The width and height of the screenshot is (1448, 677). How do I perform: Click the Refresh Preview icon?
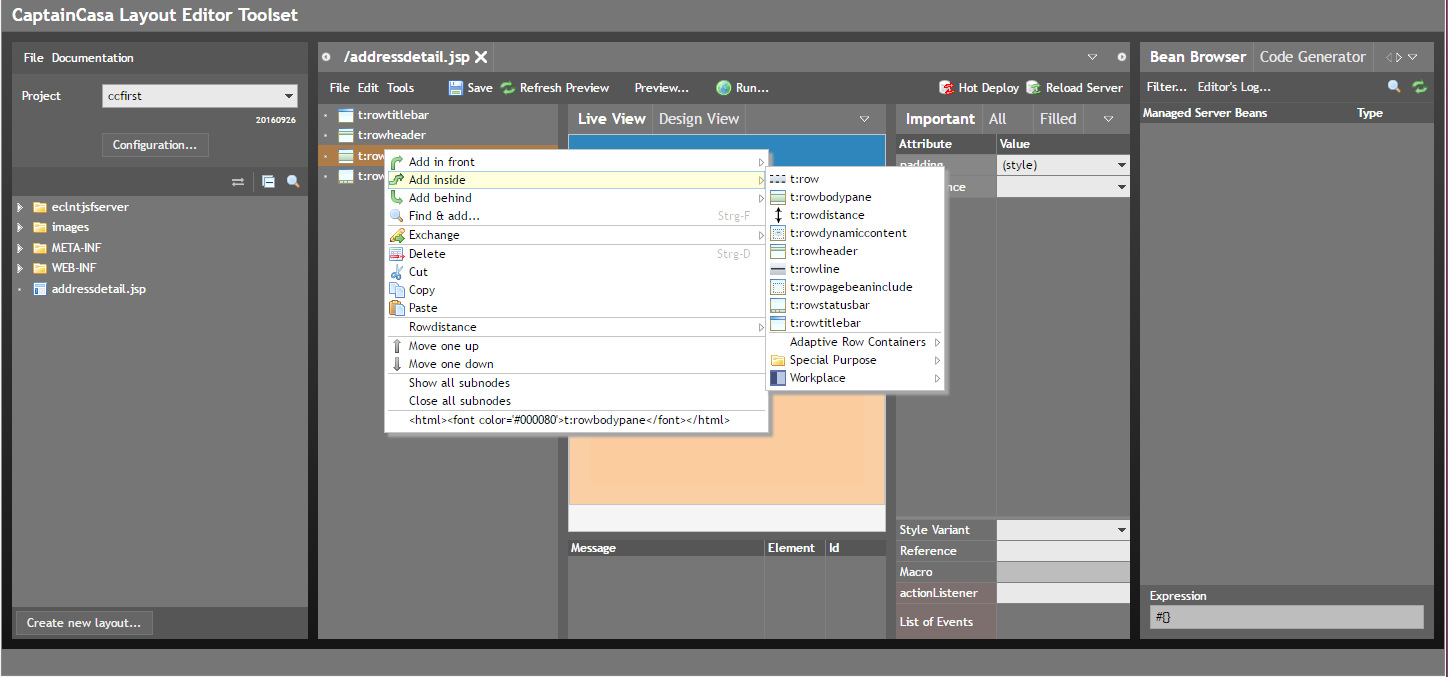(x=508, y=88)
